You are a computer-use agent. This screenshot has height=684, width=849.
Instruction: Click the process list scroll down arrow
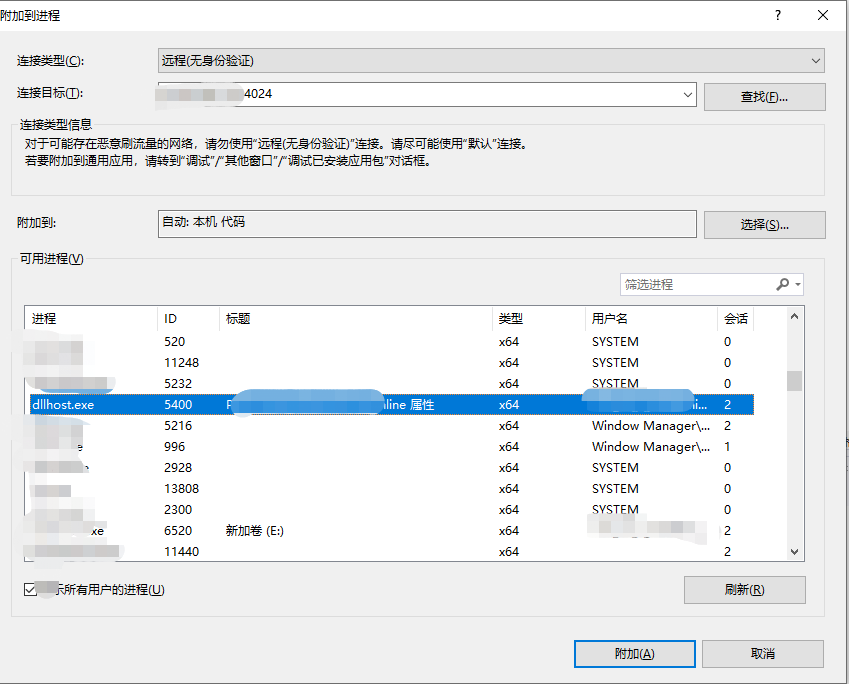tap(794, 552)
